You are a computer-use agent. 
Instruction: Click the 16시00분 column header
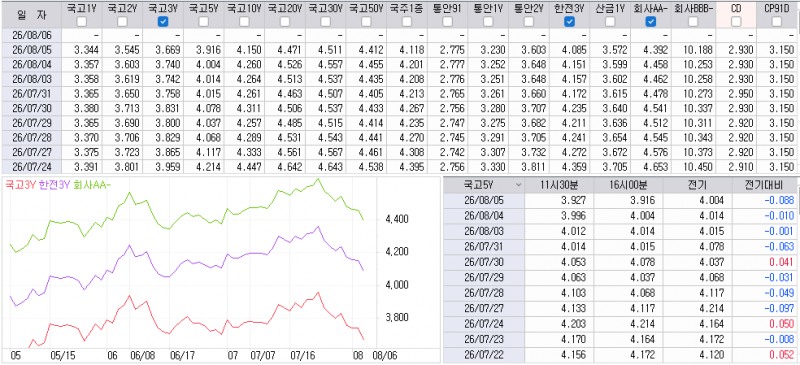click(627, 185)
